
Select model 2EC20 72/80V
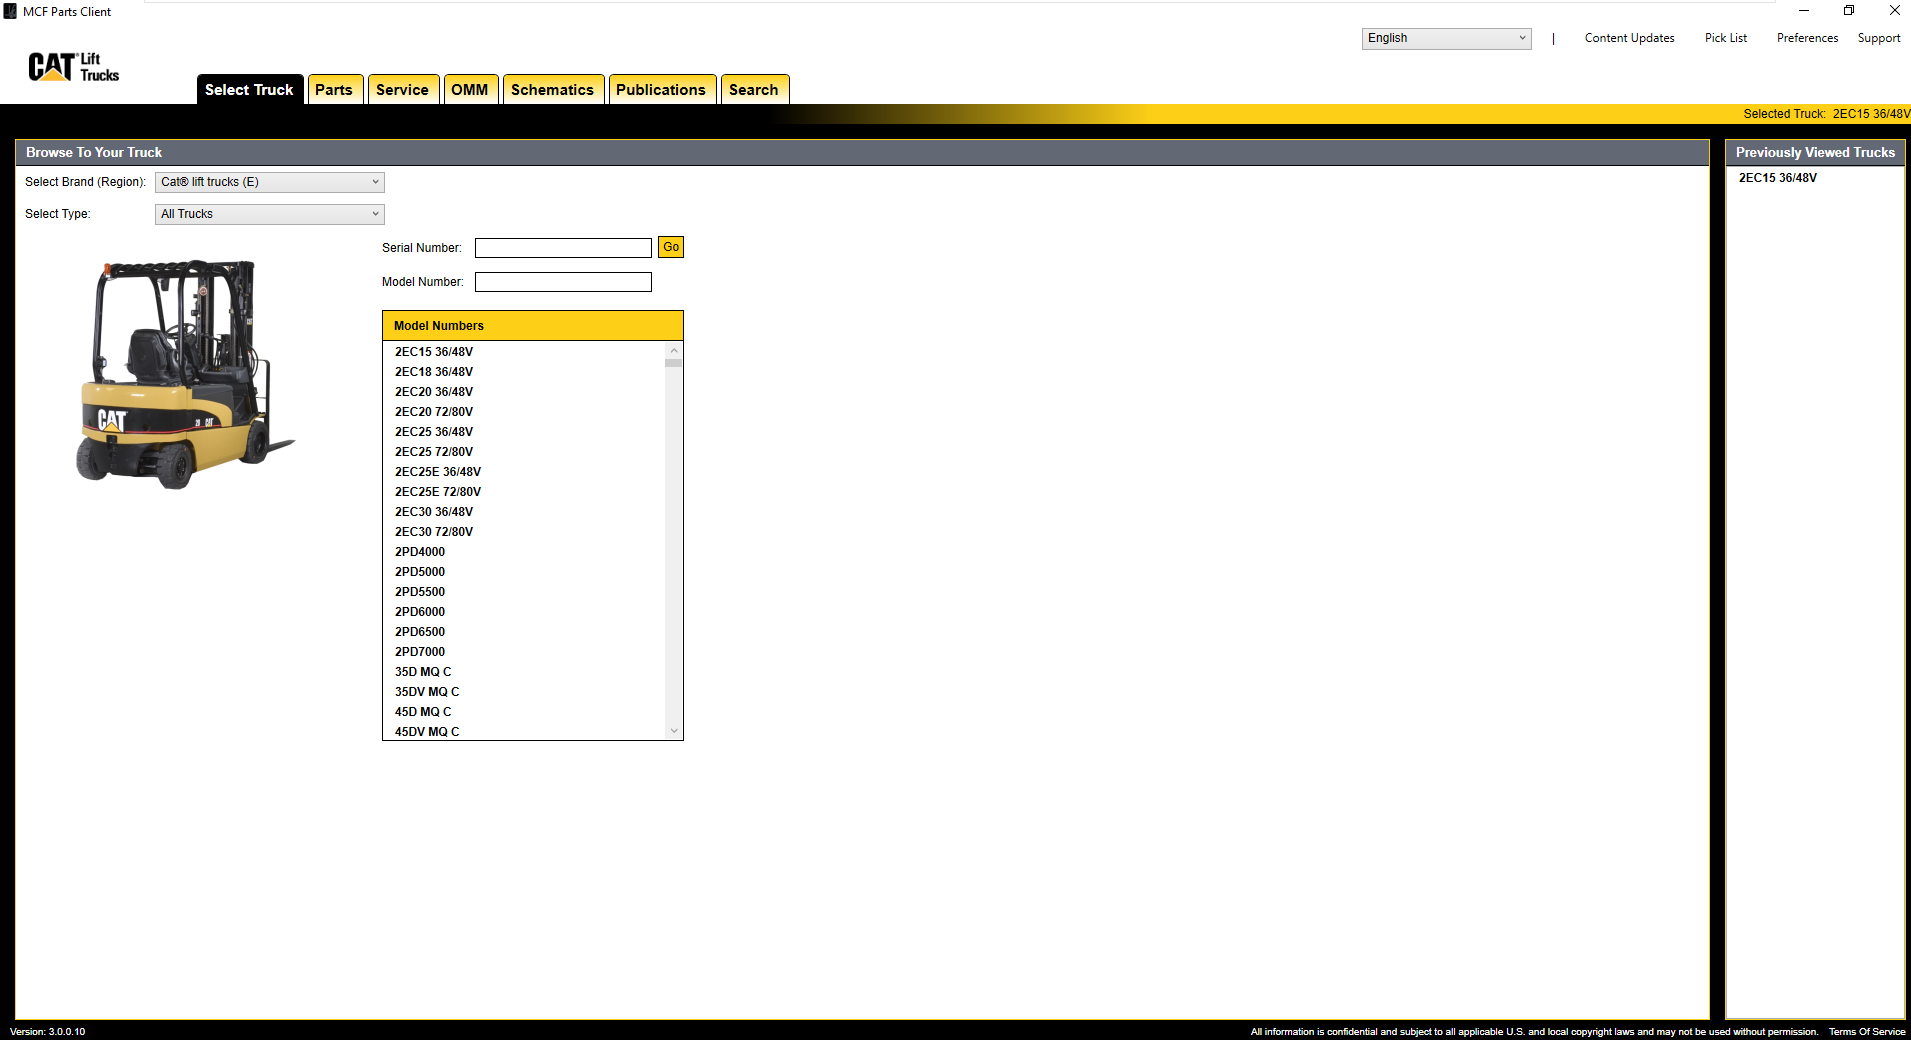[434, 412]
